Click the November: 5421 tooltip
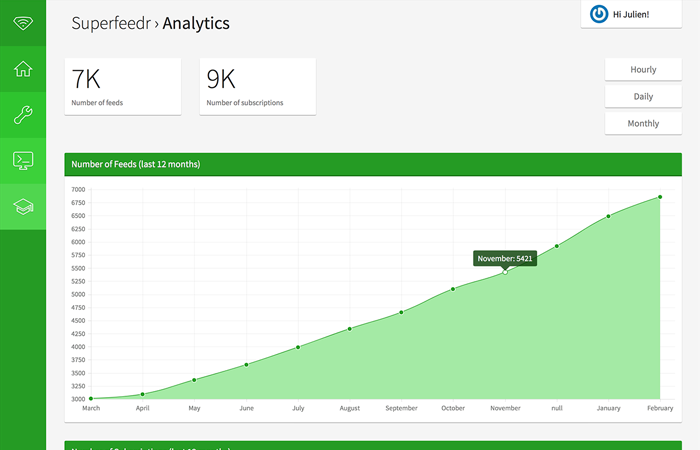The width and height of the screenshot is (700, 450). click(505, 258)
